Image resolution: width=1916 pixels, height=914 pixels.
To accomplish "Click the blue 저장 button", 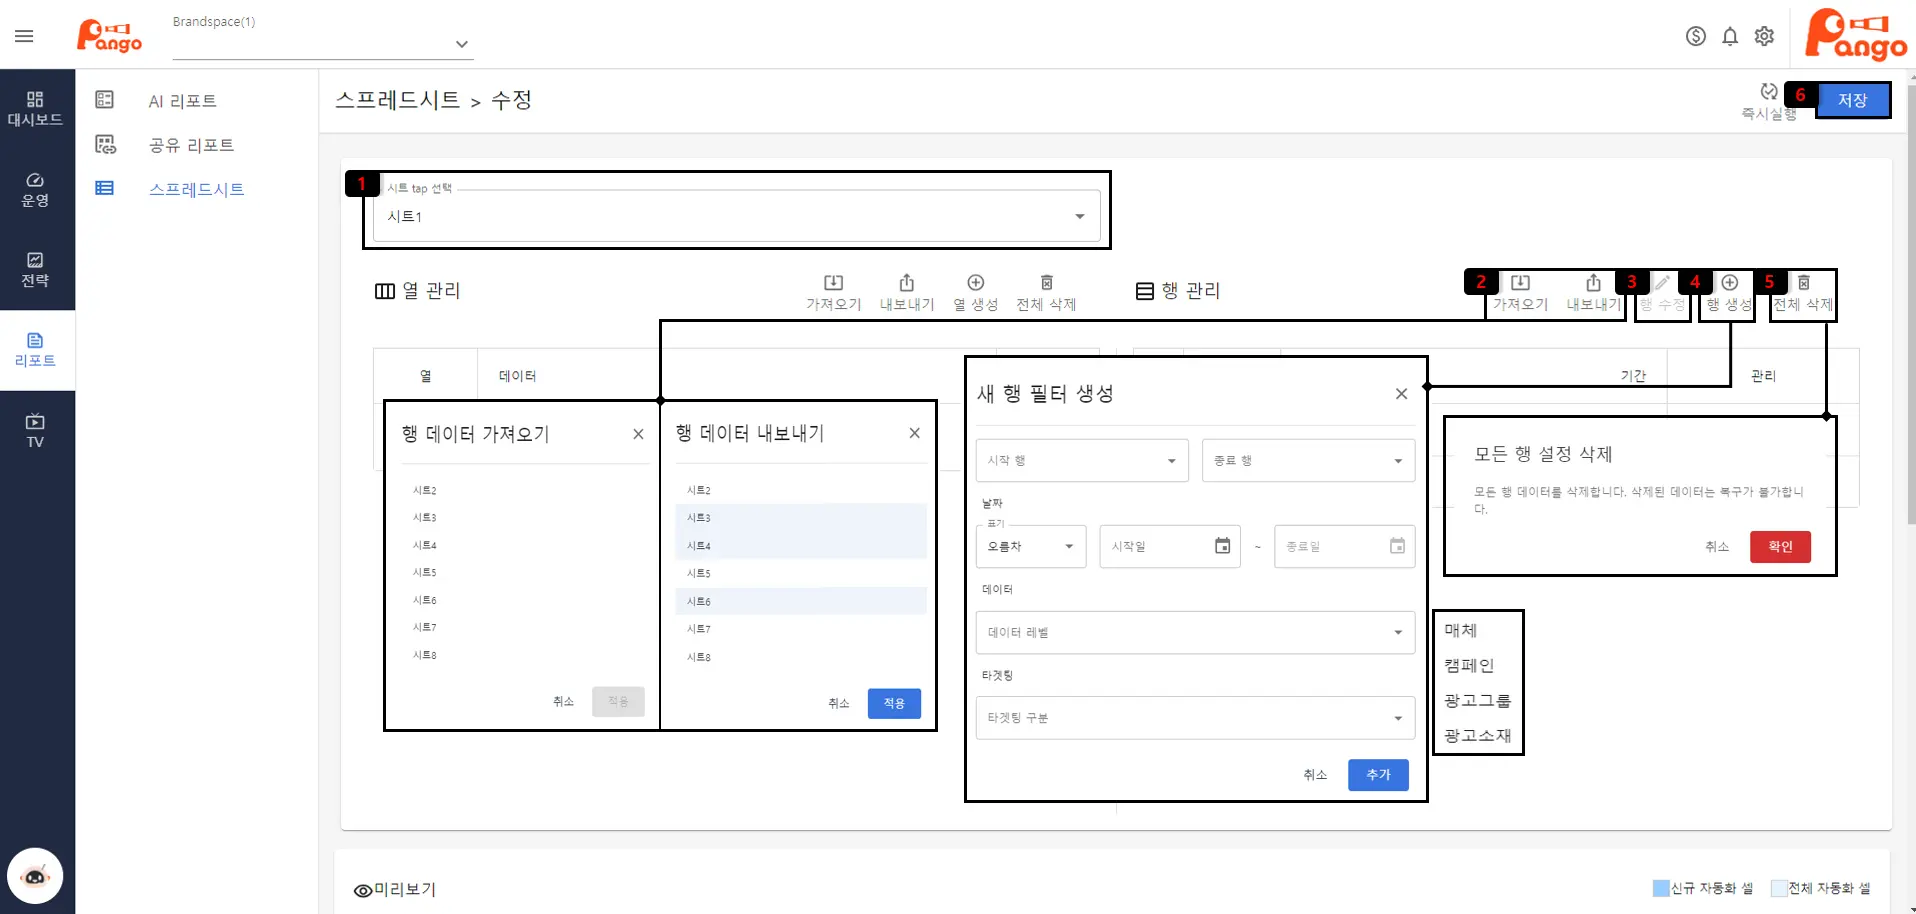I will click(1851, 100).
